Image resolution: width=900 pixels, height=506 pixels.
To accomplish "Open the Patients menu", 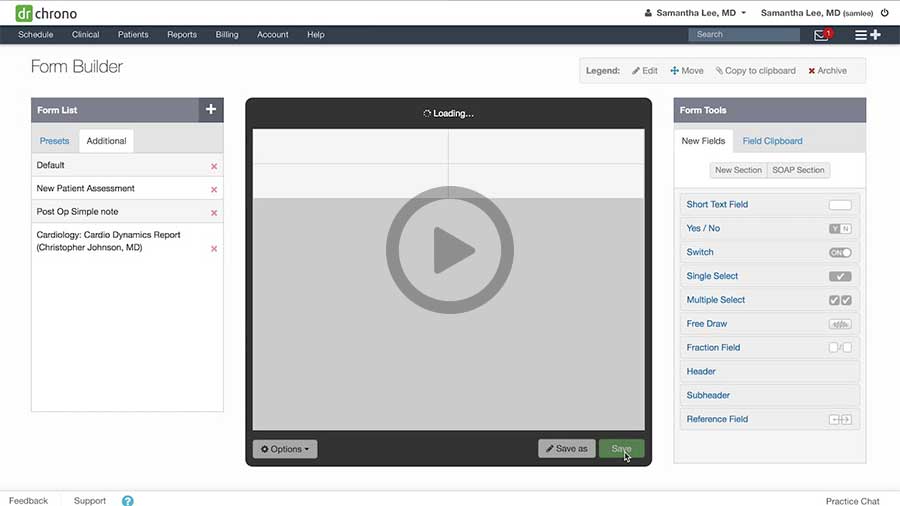I will coord(133,34).
